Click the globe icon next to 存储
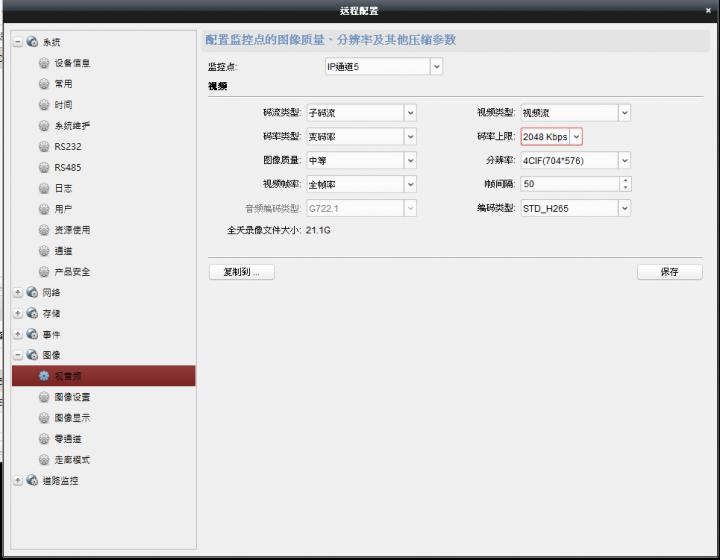The image size is (720, 560). 32,313
